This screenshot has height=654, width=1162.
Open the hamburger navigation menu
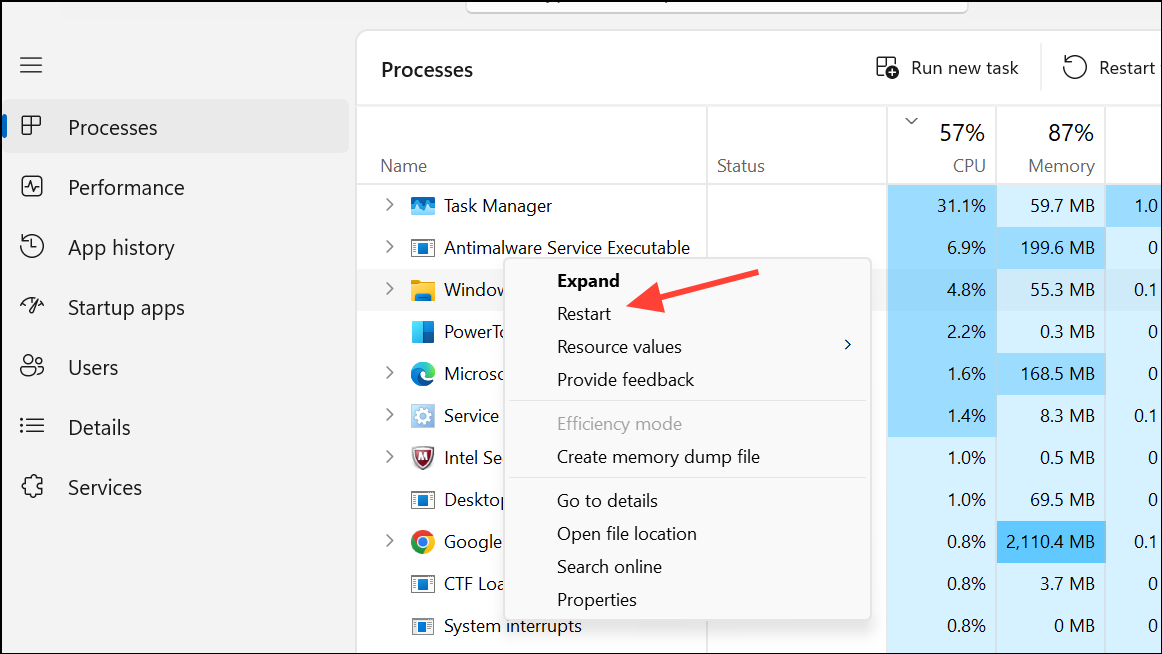point(31,65)
